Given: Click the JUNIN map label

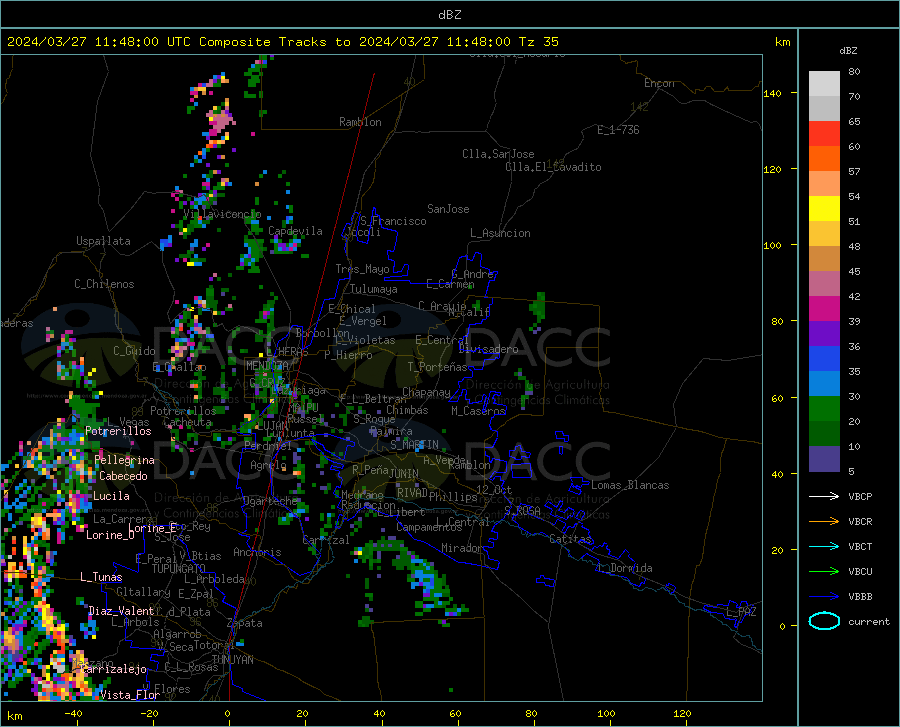Looking at the screenshot, I should pyautogui.click(x=404, y=474).
